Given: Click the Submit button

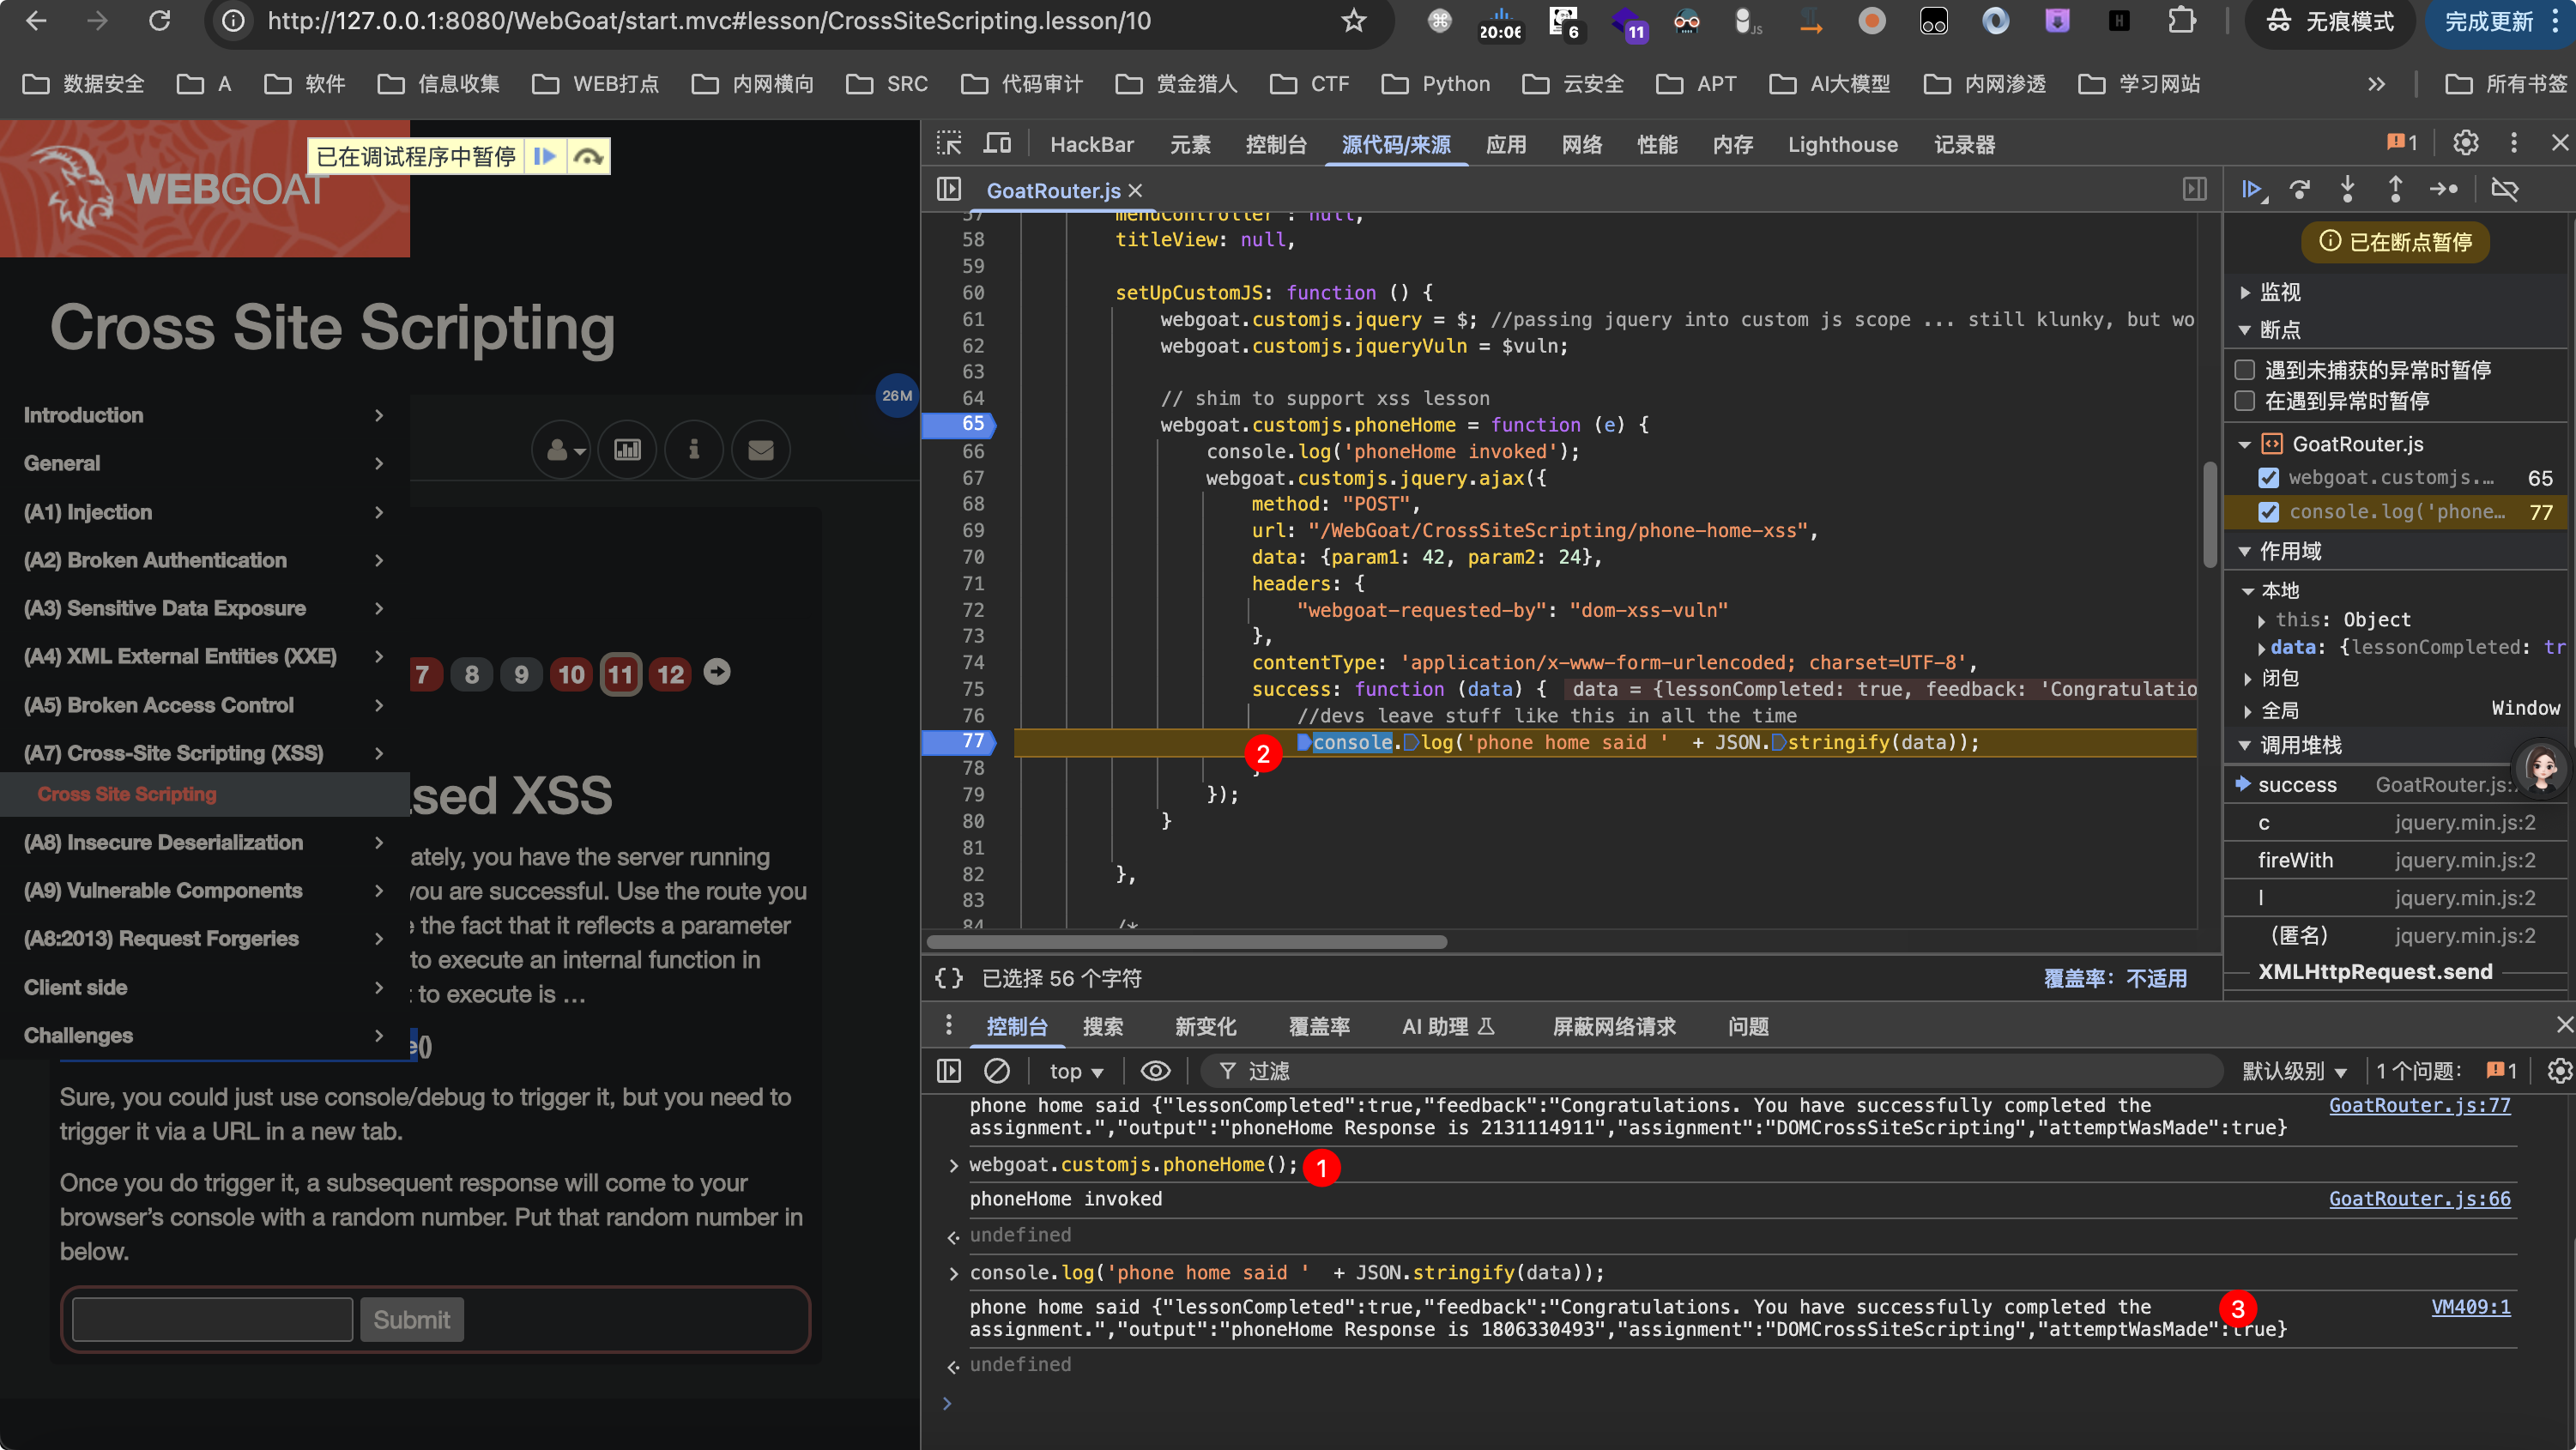Looking at the screenshot, I should [x=412, y=1320].
